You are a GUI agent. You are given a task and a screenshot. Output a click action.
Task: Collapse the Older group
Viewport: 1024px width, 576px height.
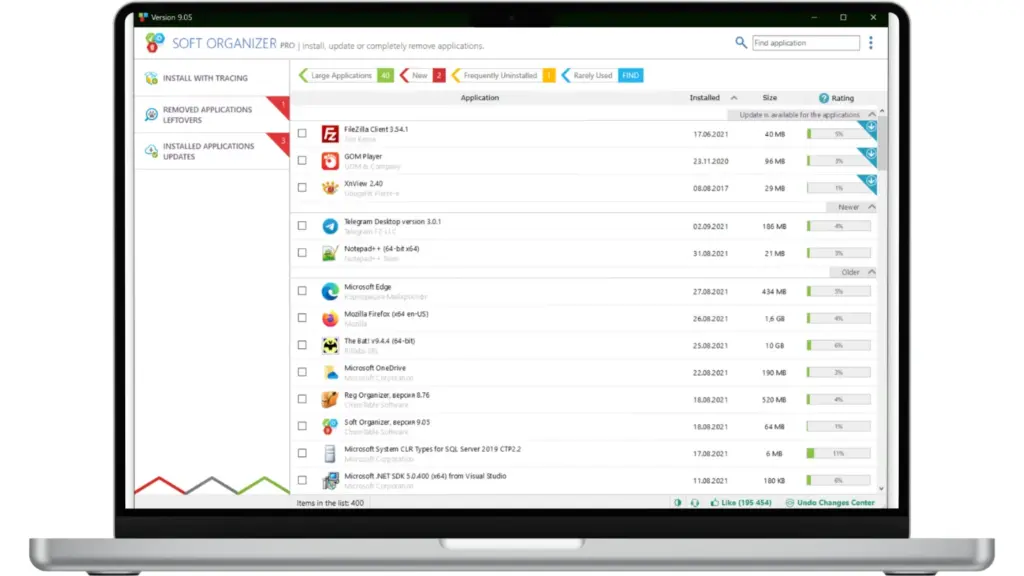point(872,272)
